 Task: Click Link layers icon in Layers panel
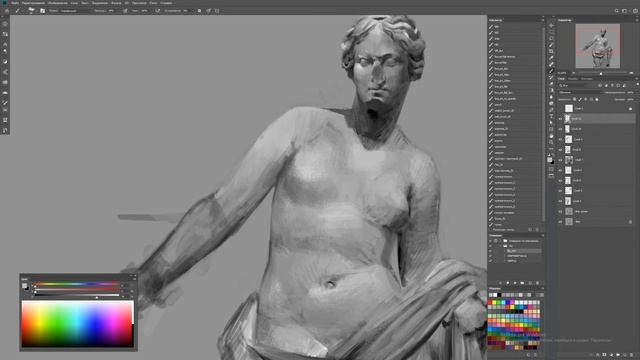tap(591, 355)
